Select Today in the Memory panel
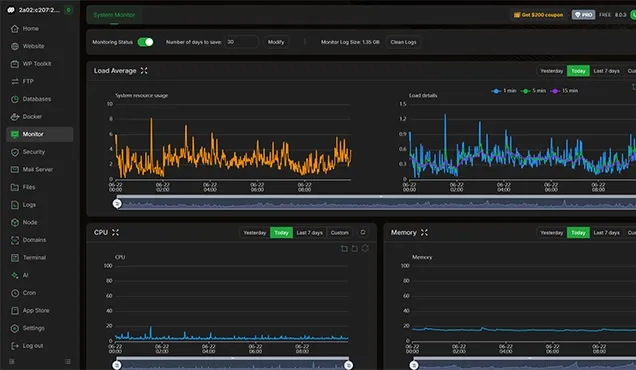 (x=578, y=233)
